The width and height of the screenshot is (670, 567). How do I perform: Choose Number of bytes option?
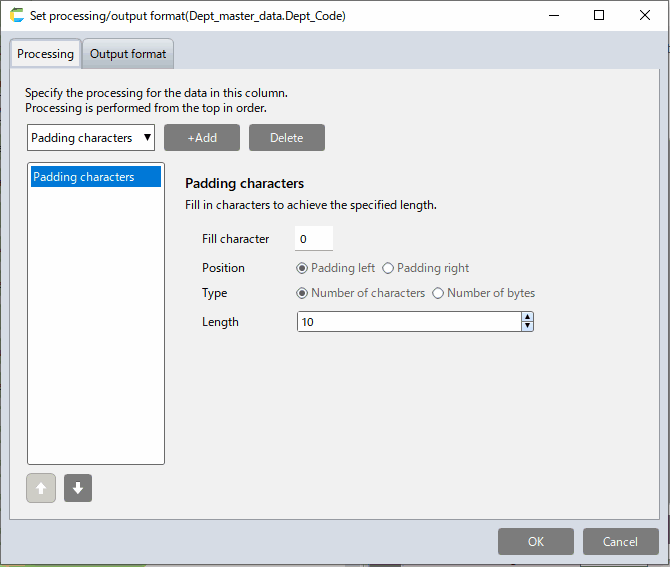pos(437,293)
